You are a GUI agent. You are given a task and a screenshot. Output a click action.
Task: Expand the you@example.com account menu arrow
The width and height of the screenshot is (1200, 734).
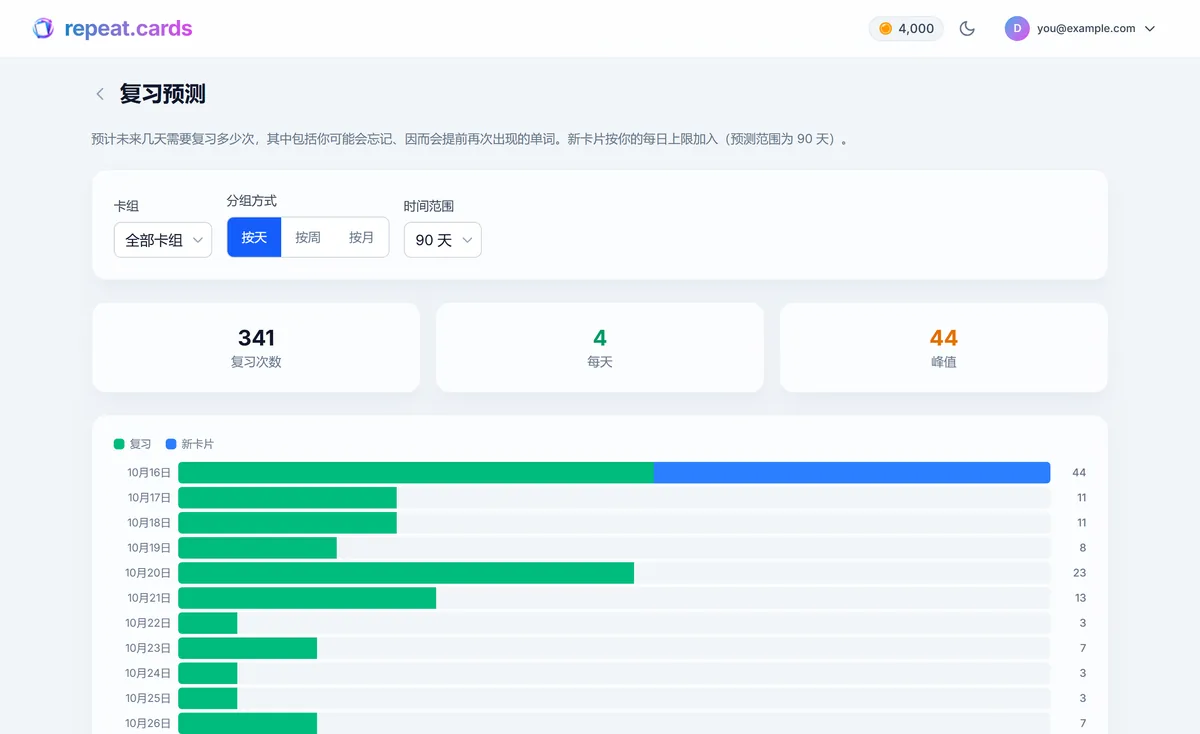tap(1150, 29)
